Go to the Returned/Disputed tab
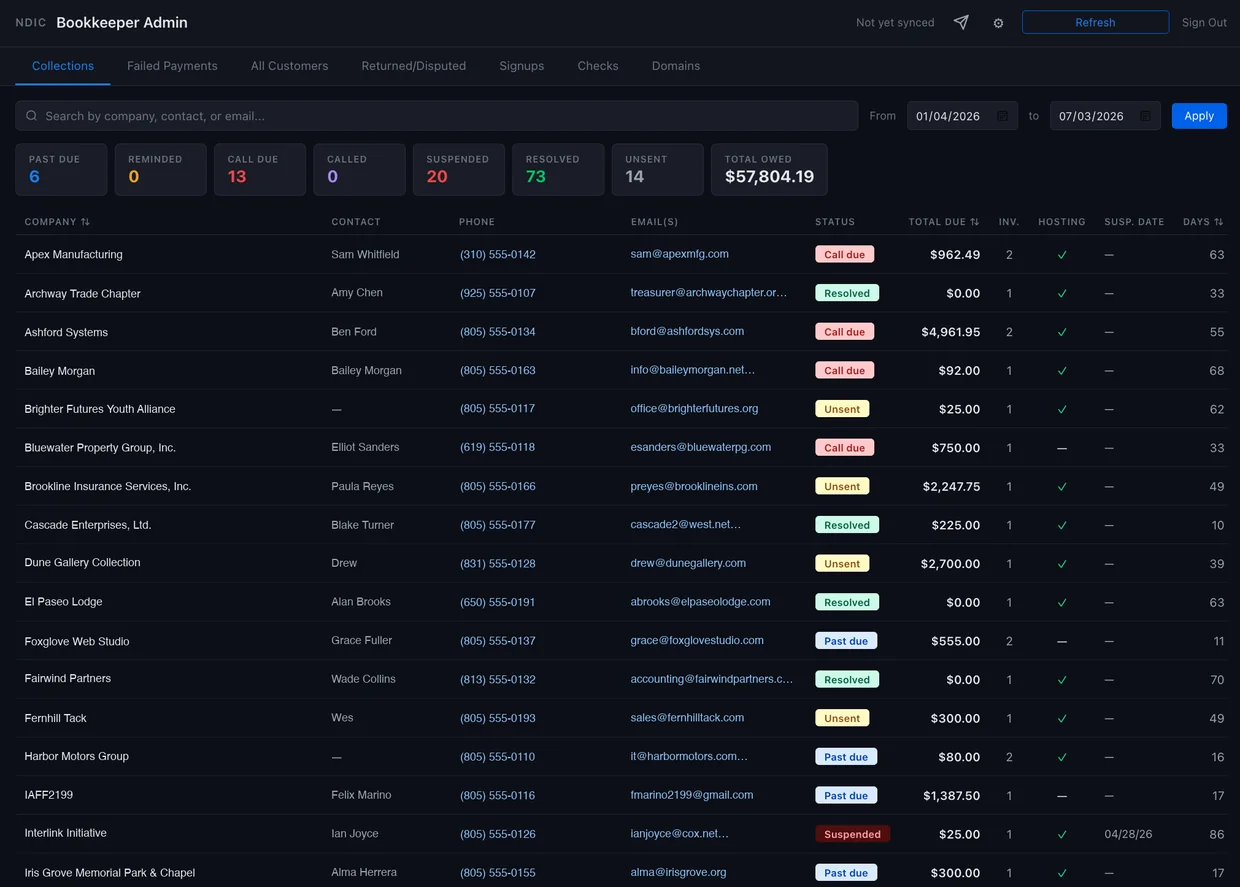This screenshot has height=887, width=1240. coord(414,66)
